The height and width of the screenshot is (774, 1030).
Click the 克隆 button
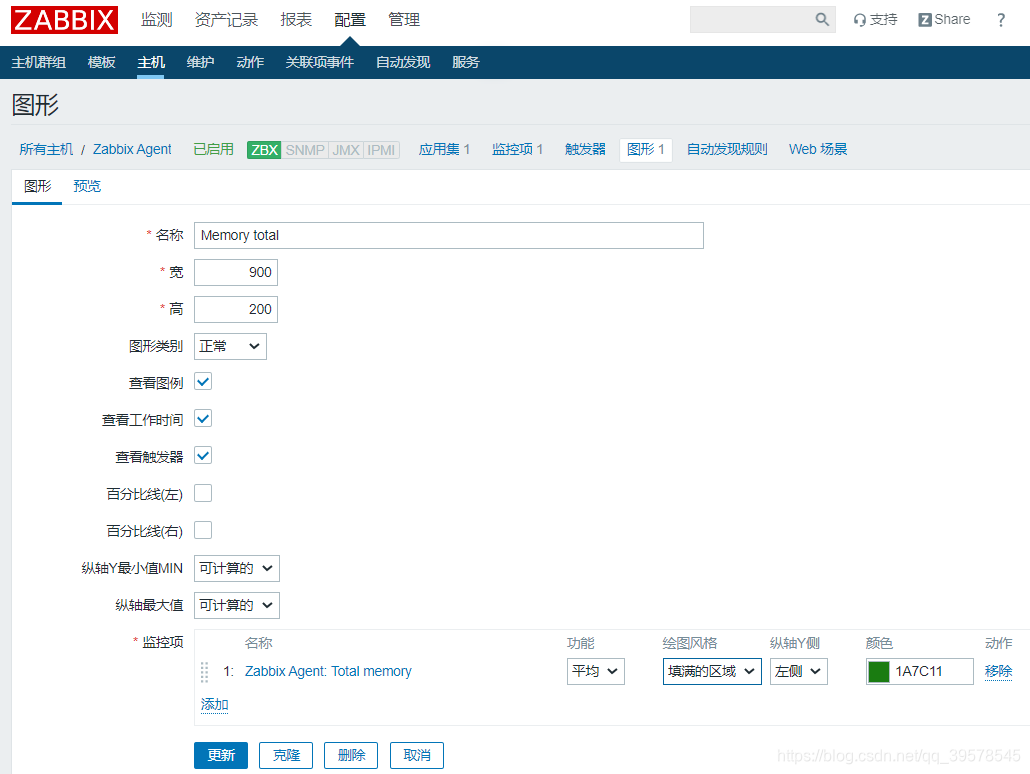tap(286, 756)
